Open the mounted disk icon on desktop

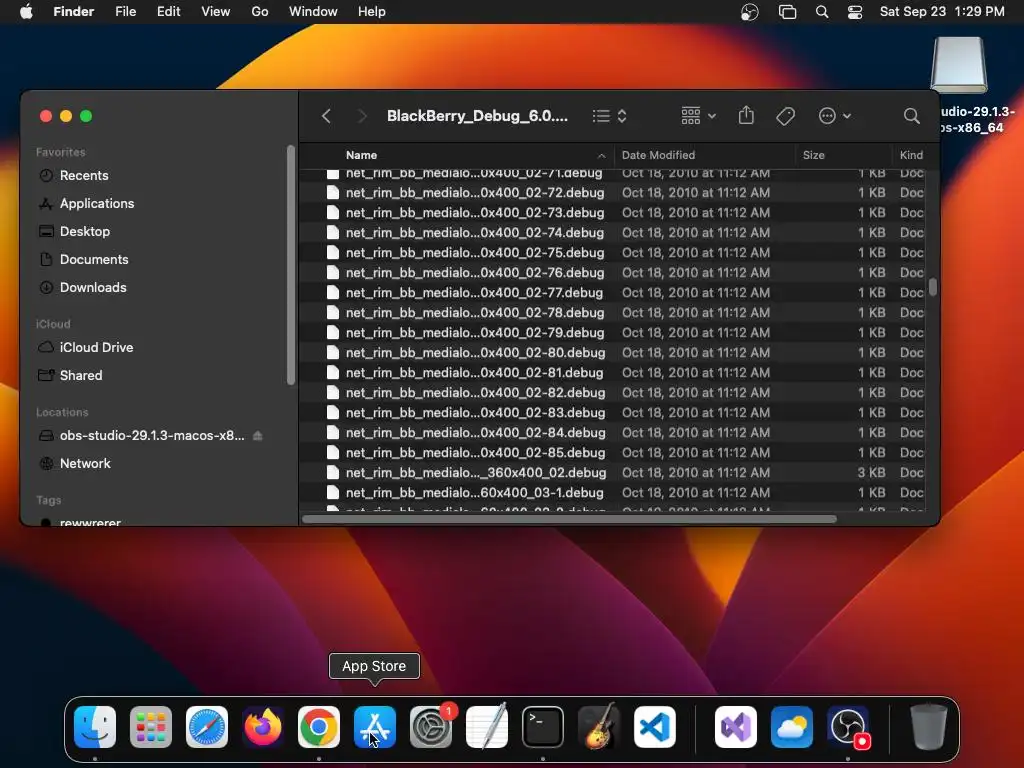tap(959, 65)
